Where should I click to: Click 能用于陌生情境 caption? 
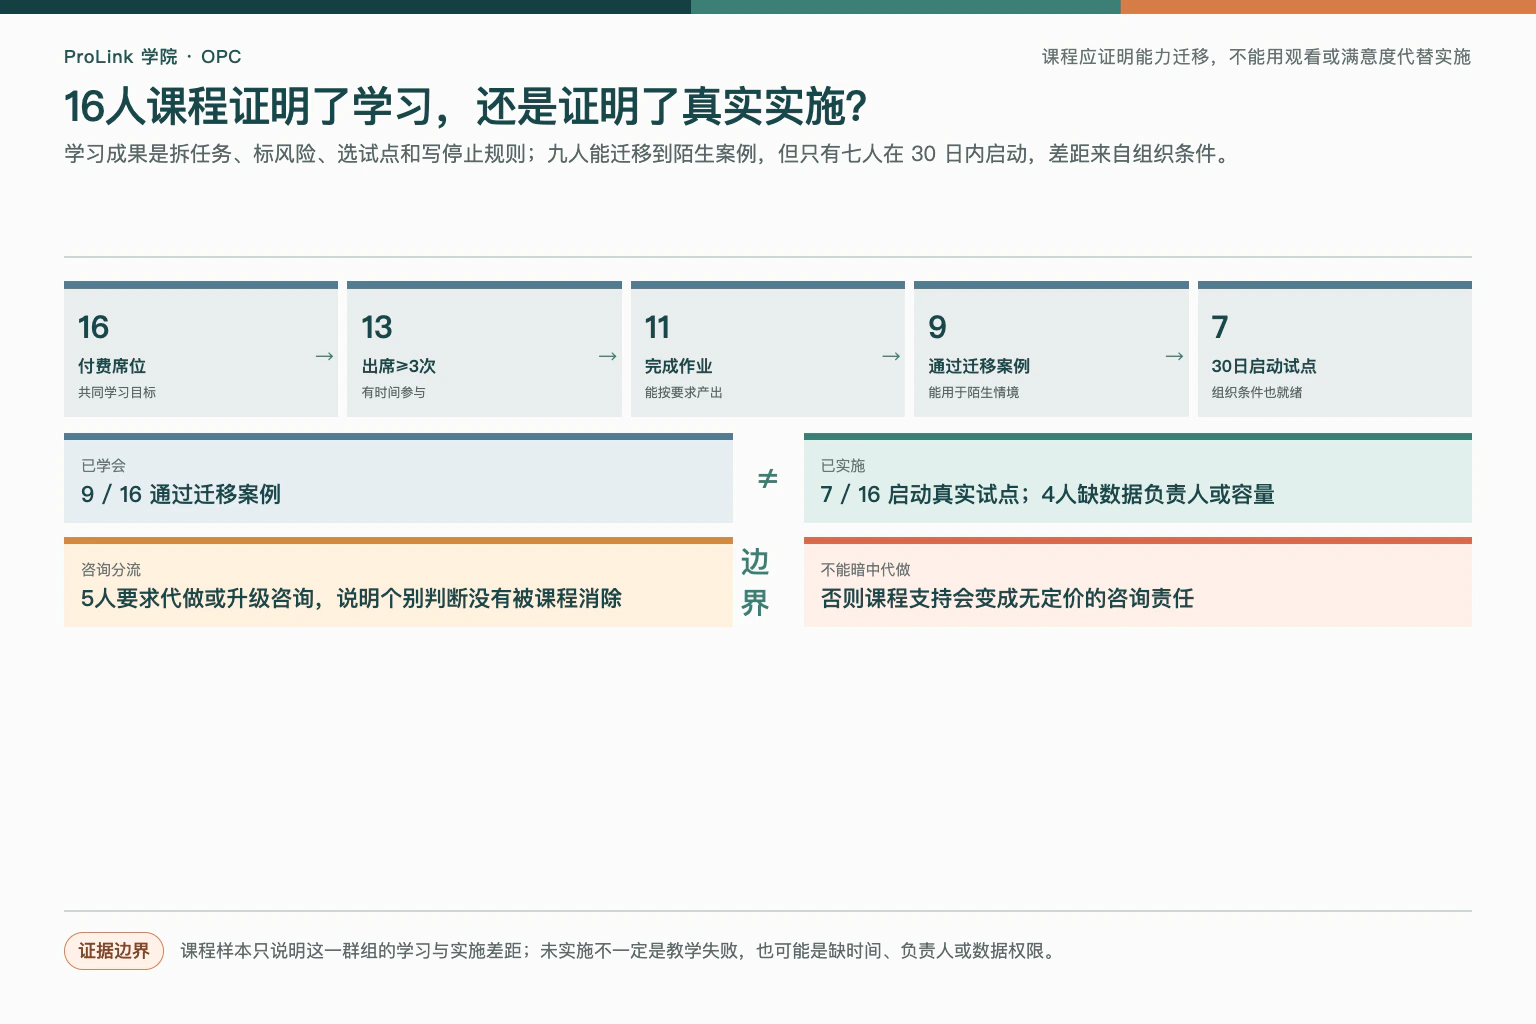974,393
